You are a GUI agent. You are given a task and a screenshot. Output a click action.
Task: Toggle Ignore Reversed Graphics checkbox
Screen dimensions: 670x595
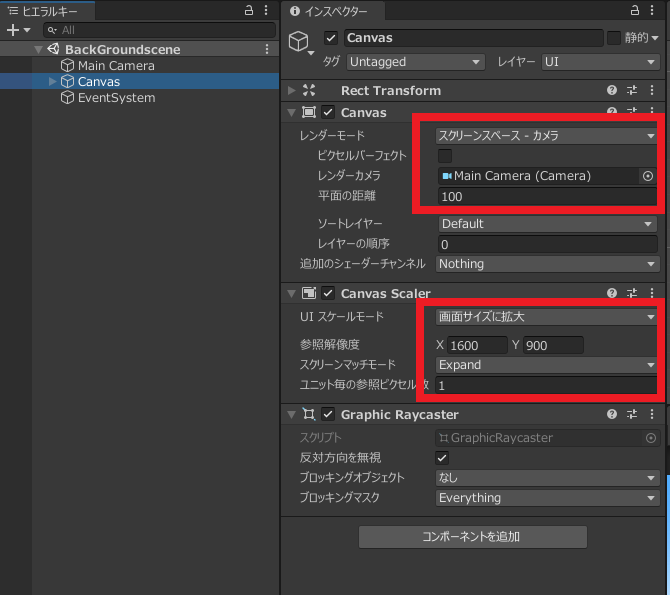[x=442, y=458]
